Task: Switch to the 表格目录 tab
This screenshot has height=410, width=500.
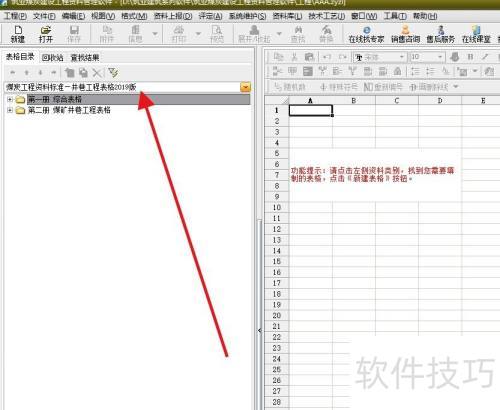Action: coord(20,57)
